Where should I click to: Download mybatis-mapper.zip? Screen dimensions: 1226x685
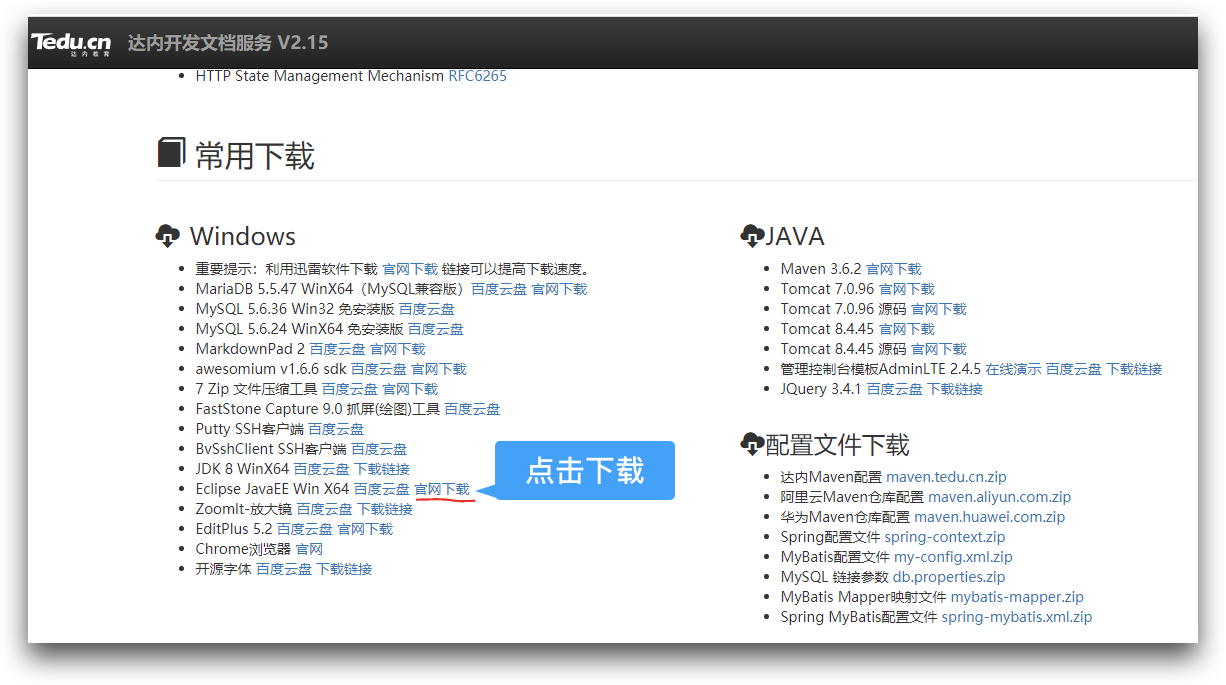pos(1017,597)
